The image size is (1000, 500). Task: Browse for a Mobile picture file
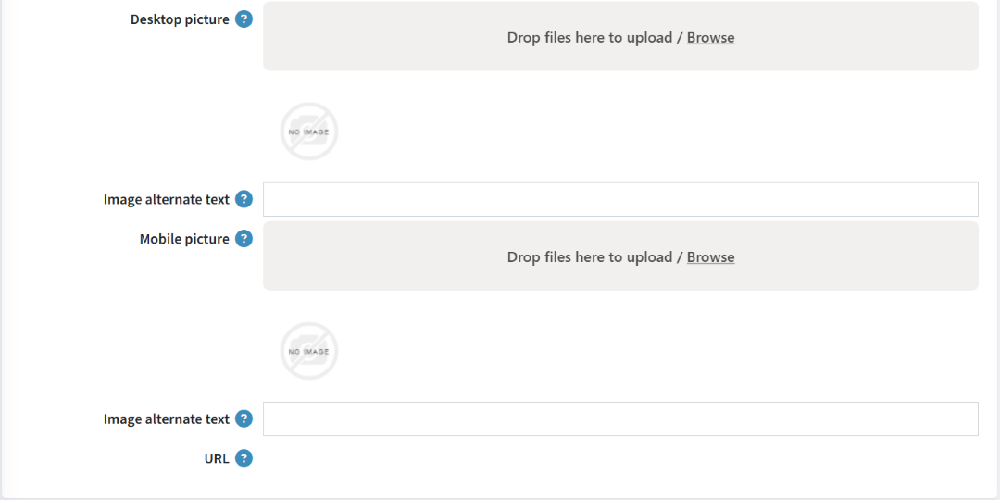(x=710, y=257)
